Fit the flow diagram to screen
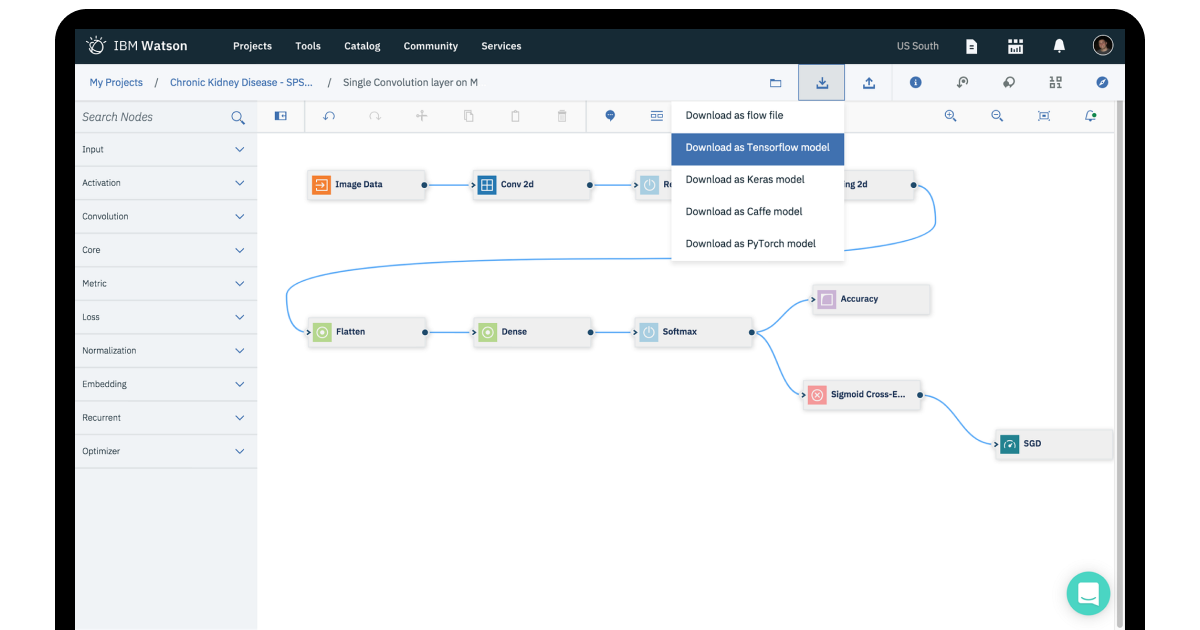This screenshot has height=630, width=1200. (1043, 116)
